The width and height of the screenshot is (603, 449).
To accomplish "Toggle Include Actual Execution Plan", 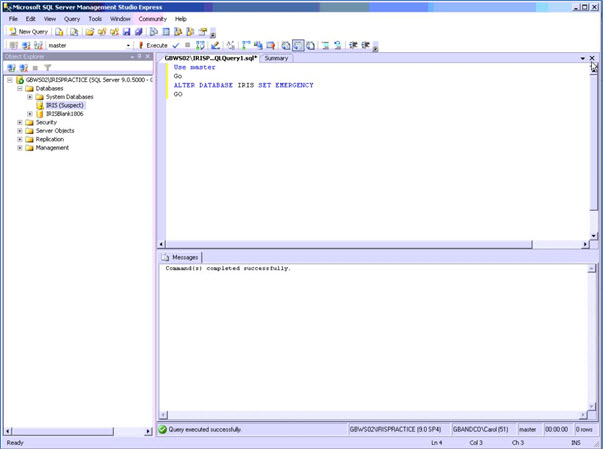I will (246, 45).
